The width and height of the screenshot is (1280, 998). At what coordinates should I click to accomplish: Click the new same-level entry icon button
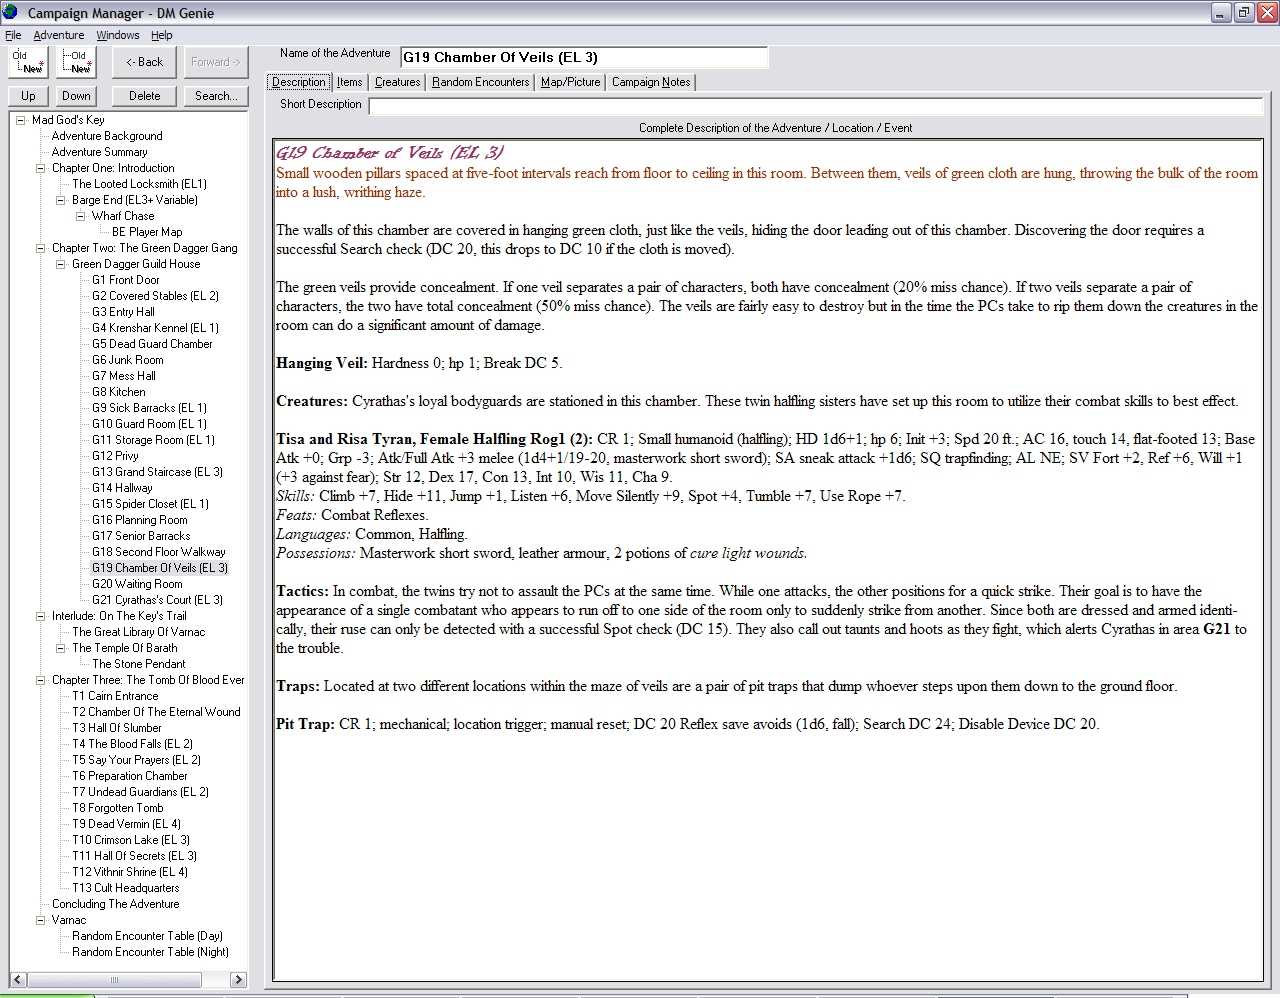coord(28,62)
